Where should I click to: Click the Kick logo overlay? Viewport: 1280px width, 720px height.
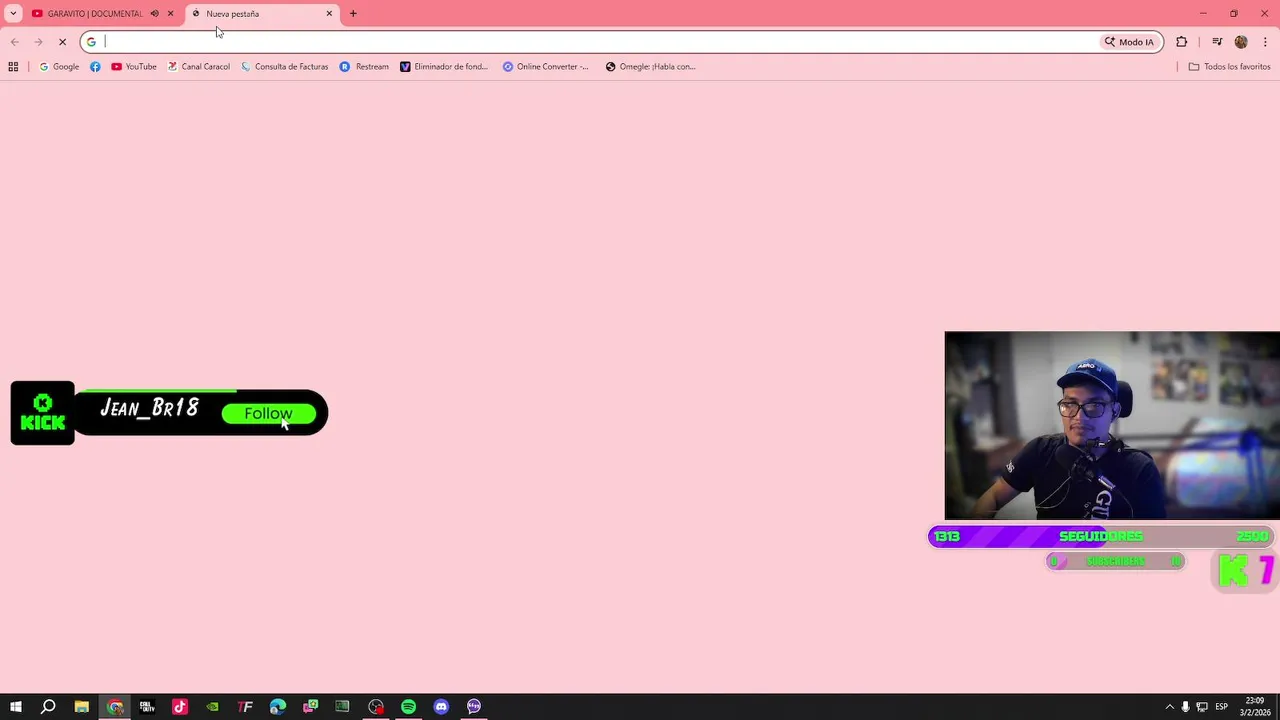coord(43,413)
